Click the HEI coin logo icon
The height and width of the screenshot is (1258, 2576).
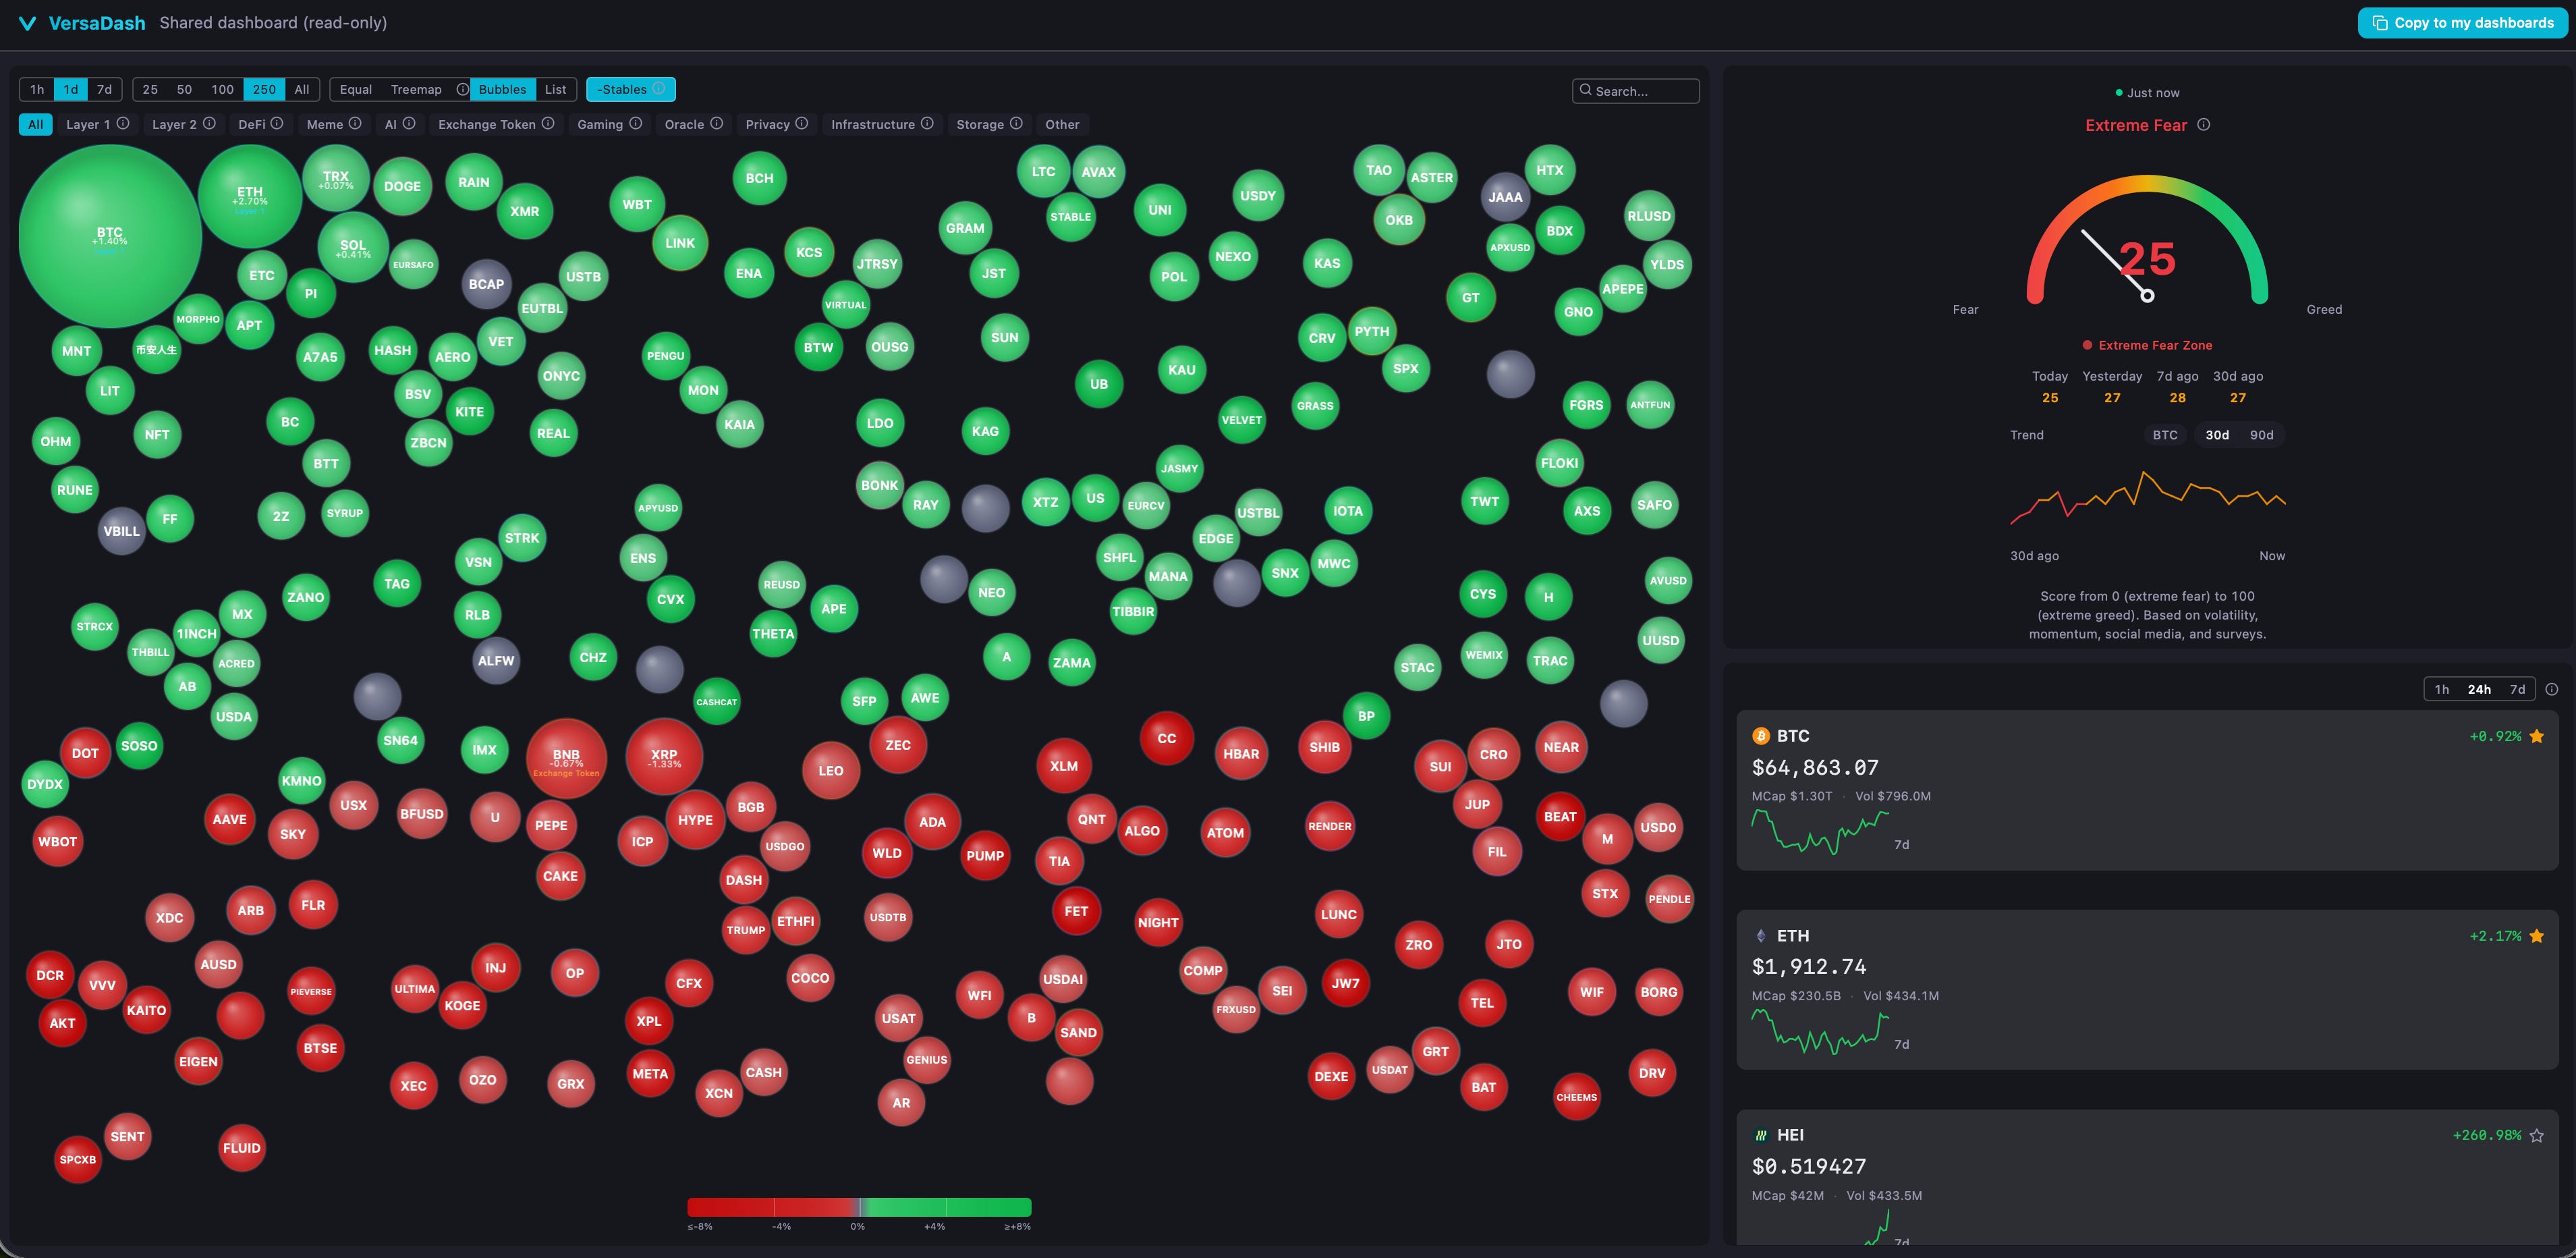[1761, 1135]
